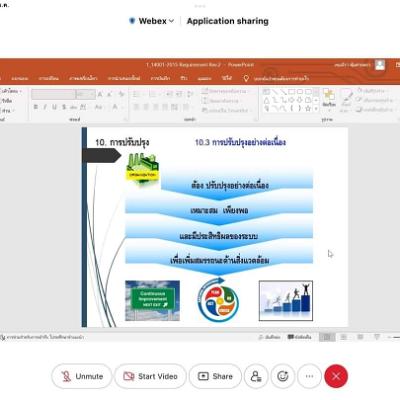
Task: Open the Quick Styles gallery
Action: coord(346,100)
